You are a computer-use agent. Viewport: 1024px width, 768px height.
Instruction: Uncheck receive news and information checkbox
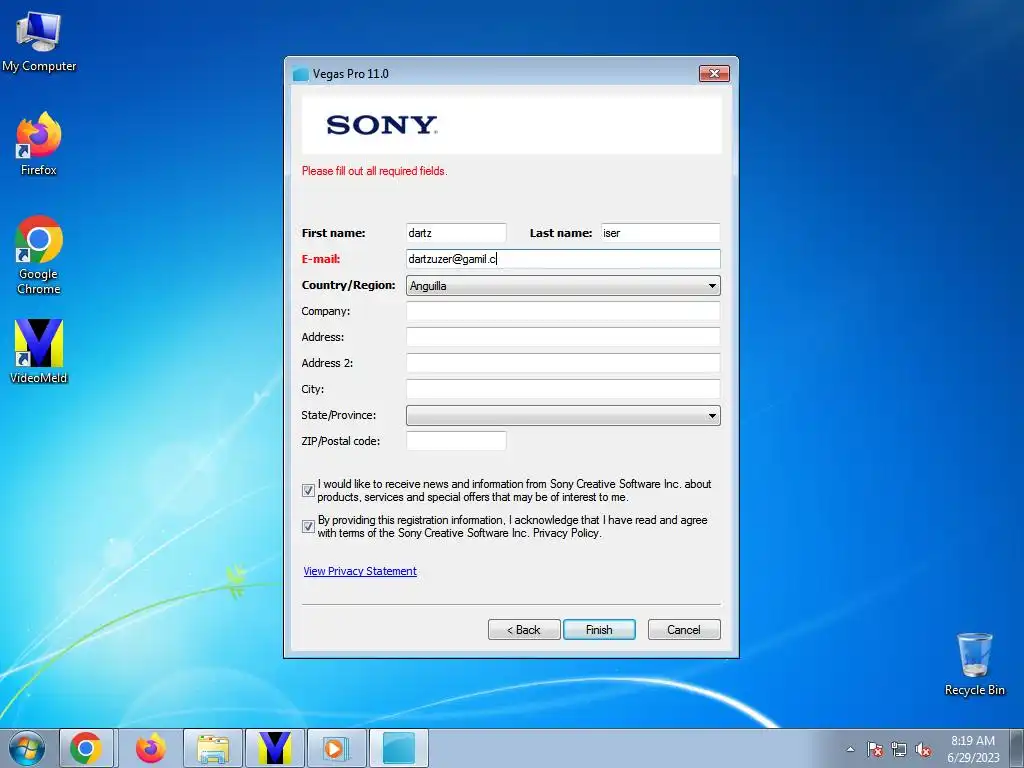(x=308, y=490)
